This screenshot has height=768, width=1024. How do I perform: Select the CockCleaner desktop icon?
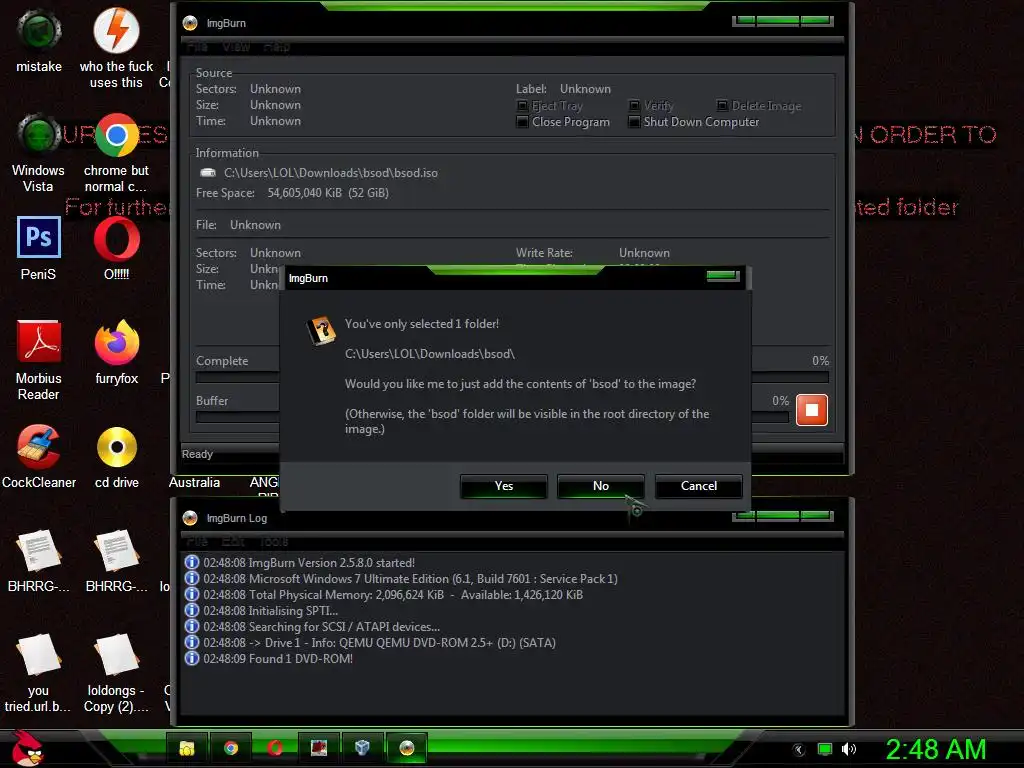(x=39, y=456)
